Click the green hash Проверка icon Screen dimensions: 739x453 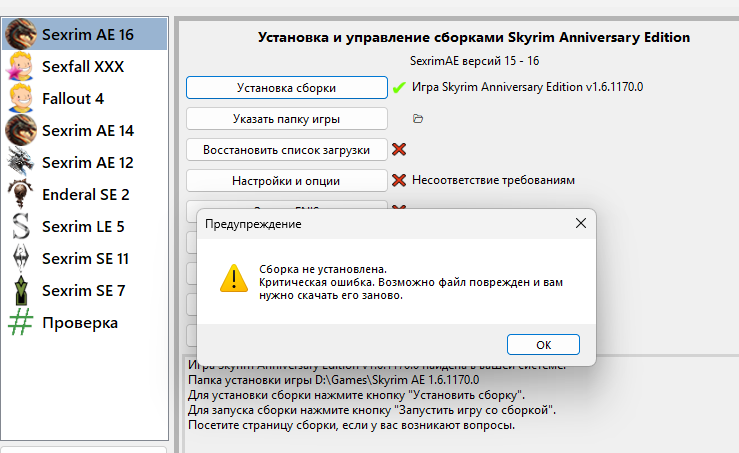(21, 323)
